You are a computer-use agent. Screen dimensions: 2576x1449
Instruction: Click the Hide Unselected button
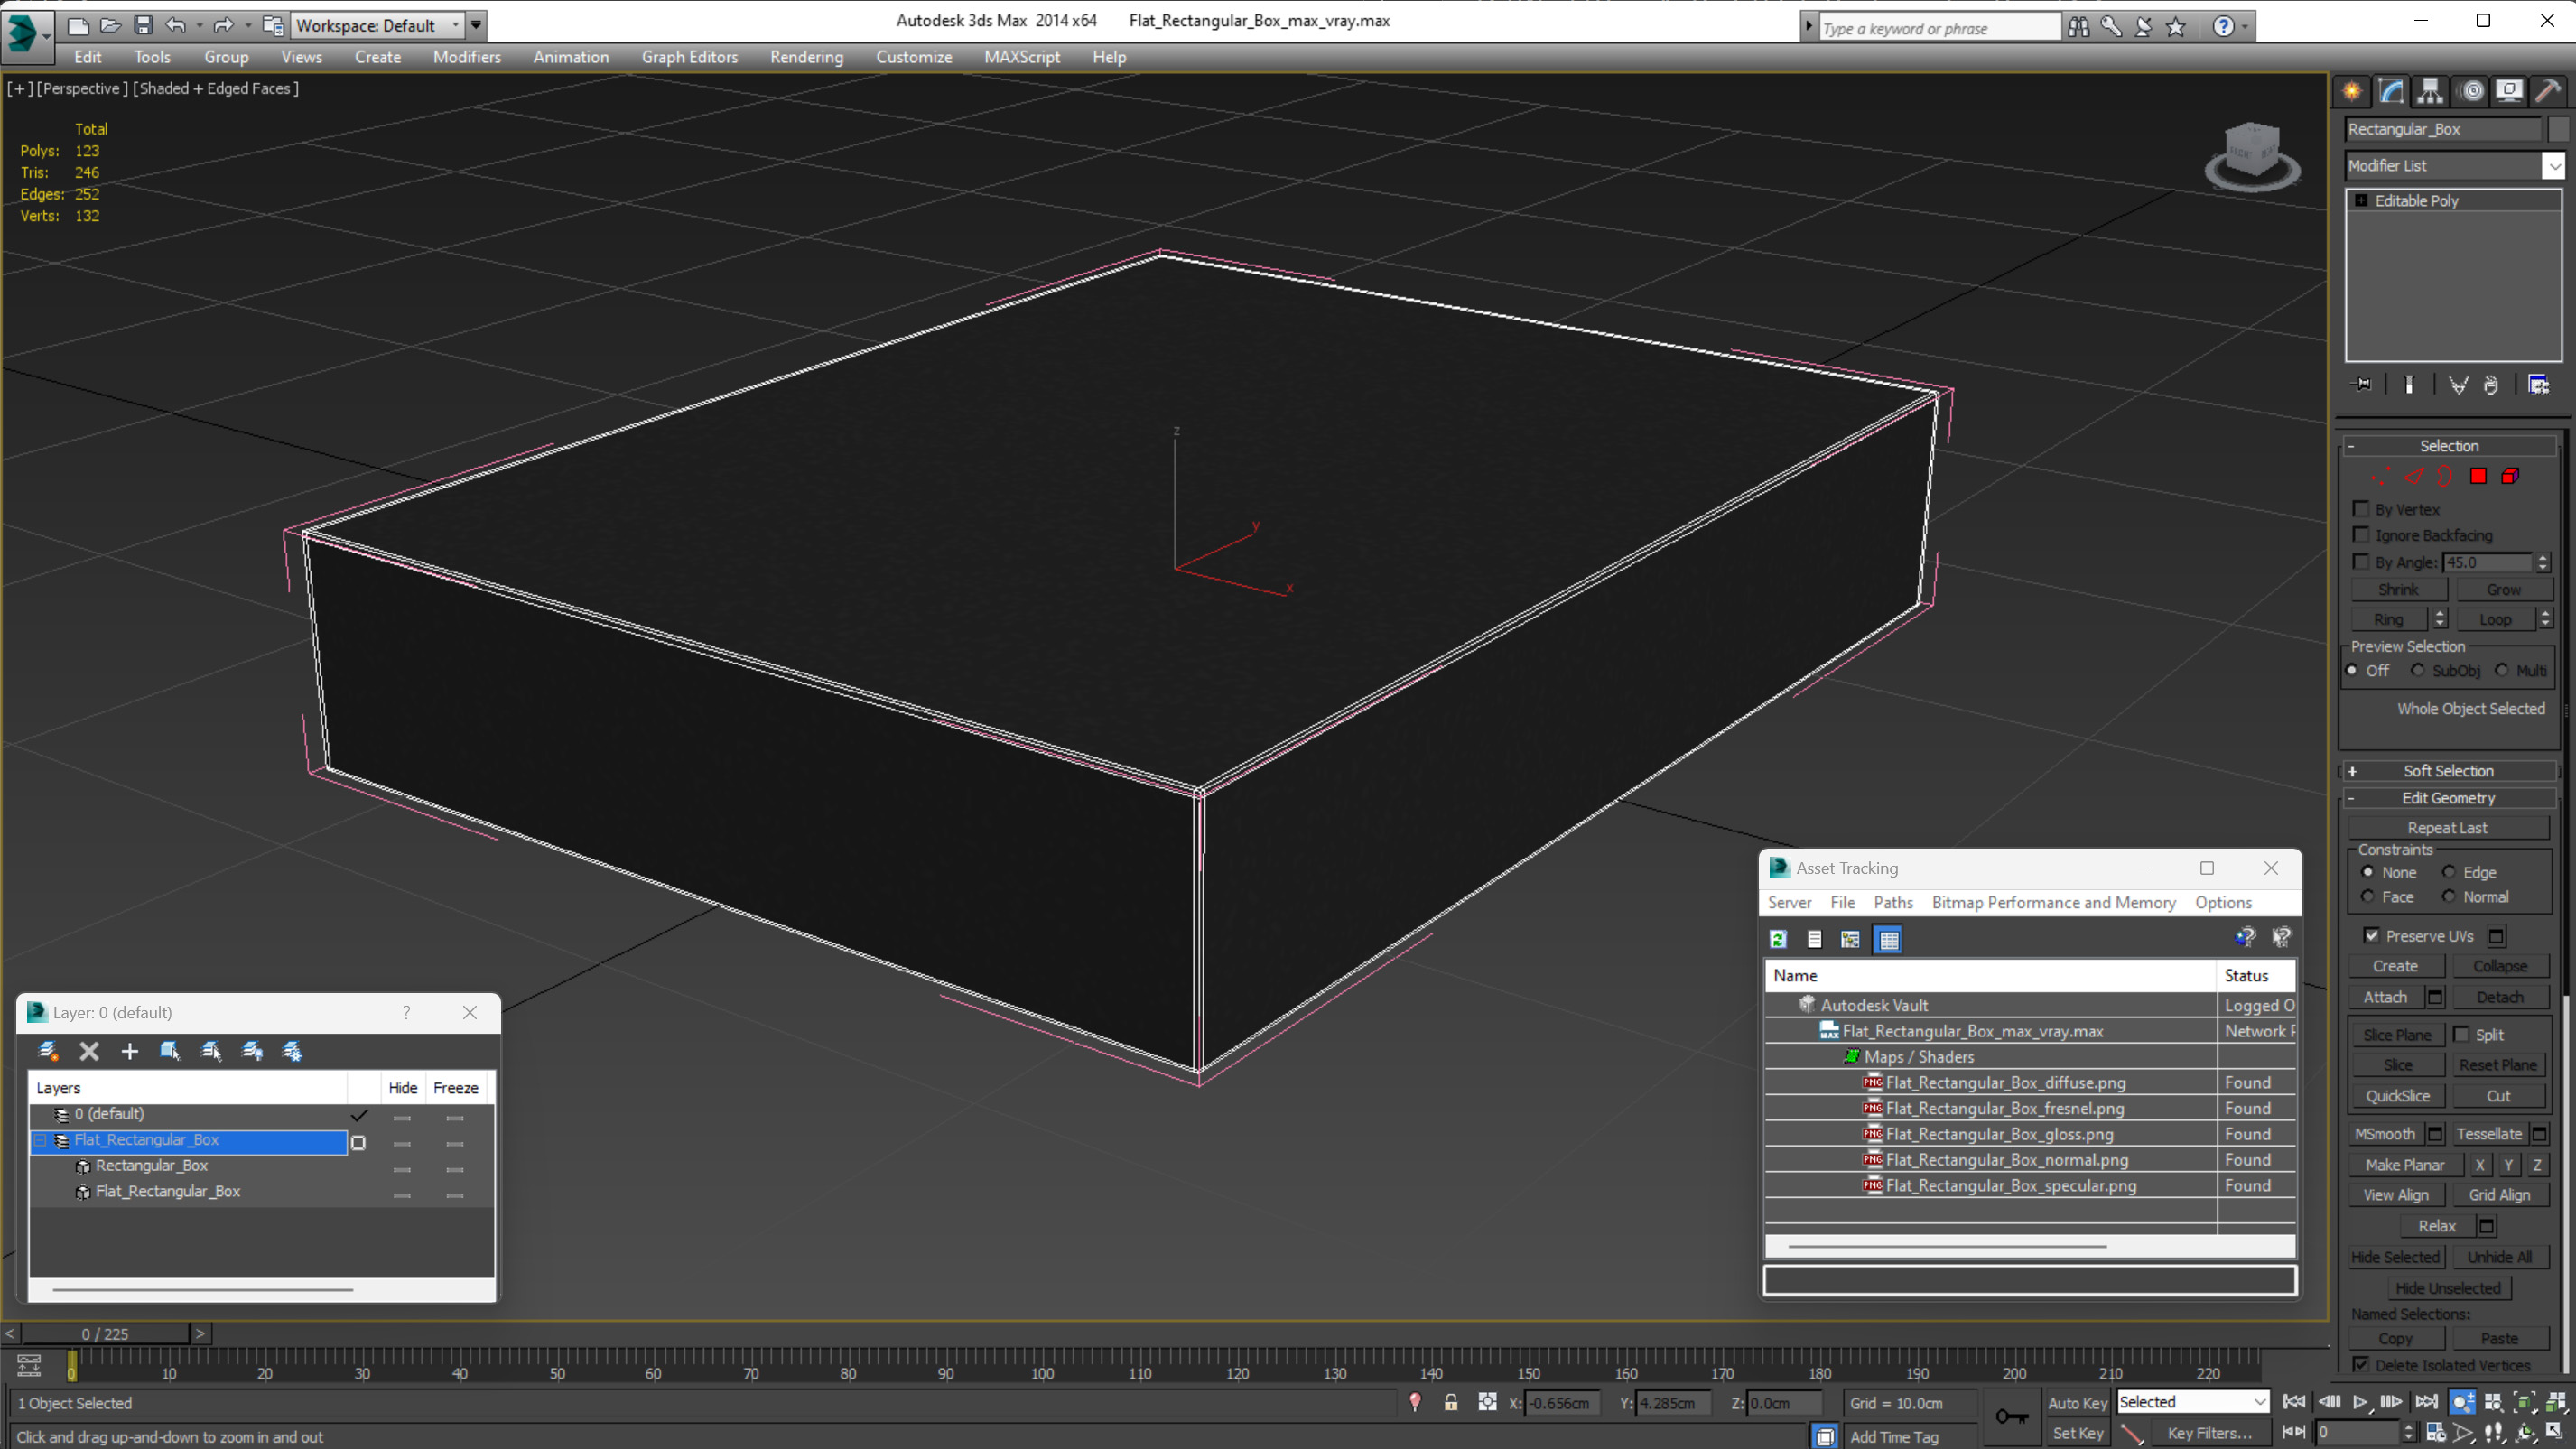coord(2447,1288)
